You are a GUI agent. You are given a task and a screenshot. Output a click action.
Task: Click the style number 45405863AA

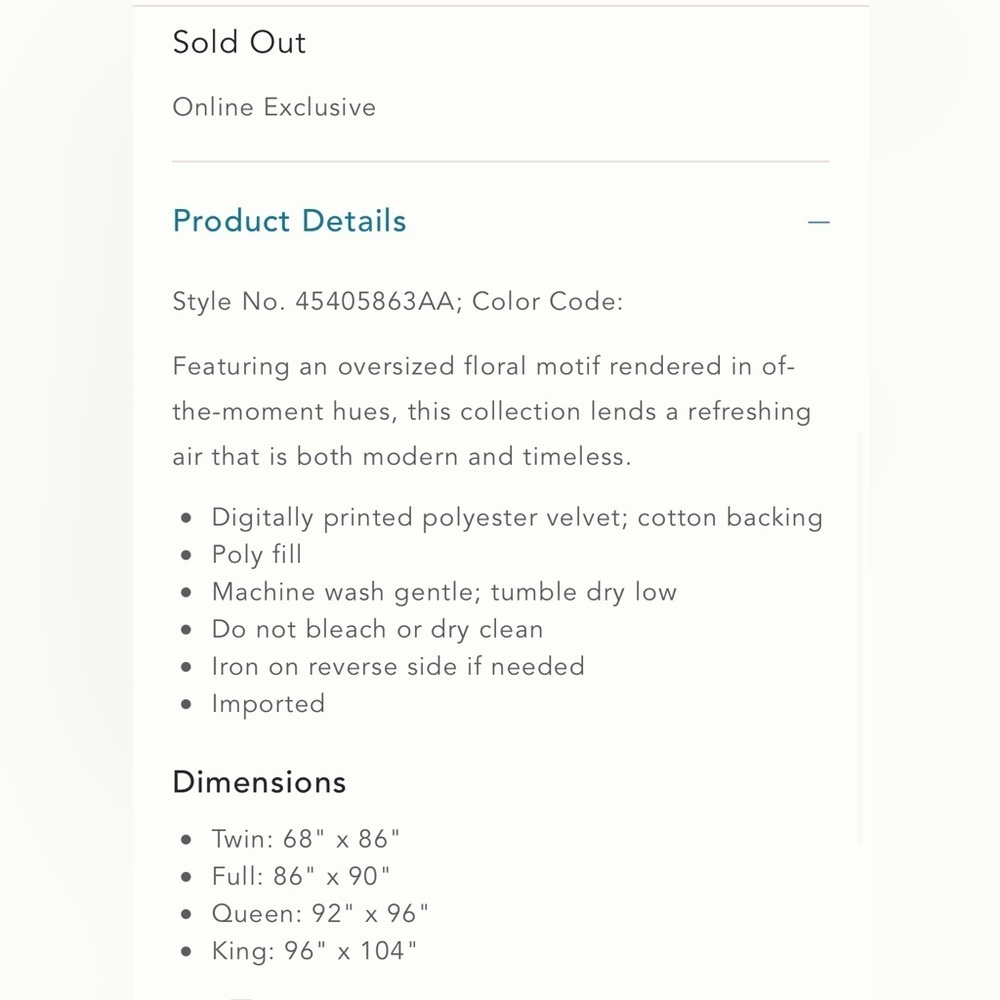pyautogui.click(x=374, y=301)
